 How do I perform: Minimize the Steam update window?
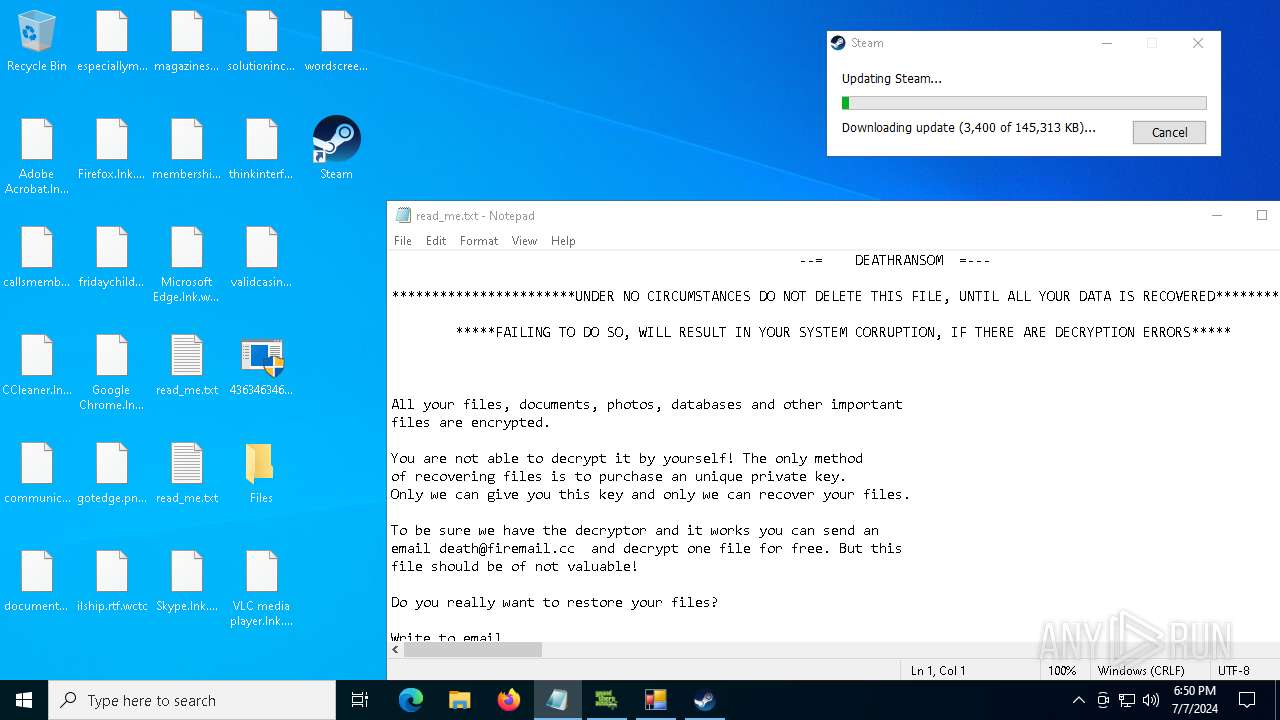(1106, 43)
